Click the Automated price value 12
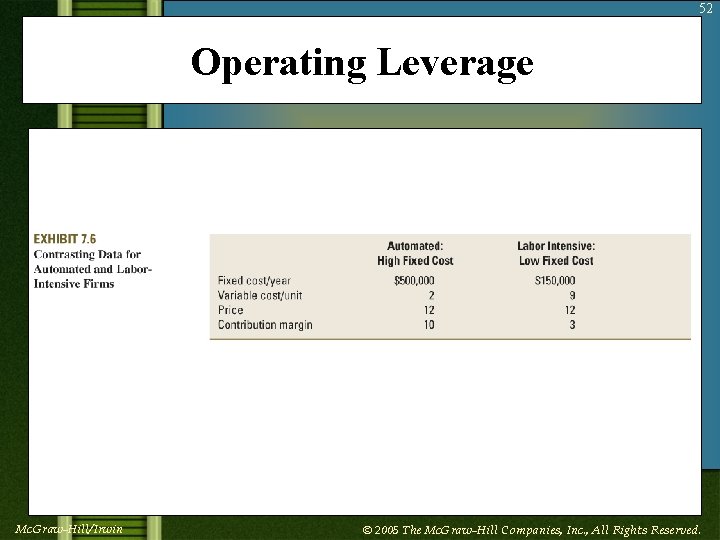Screen dimensions: 720x540 [x=429, y=310]
